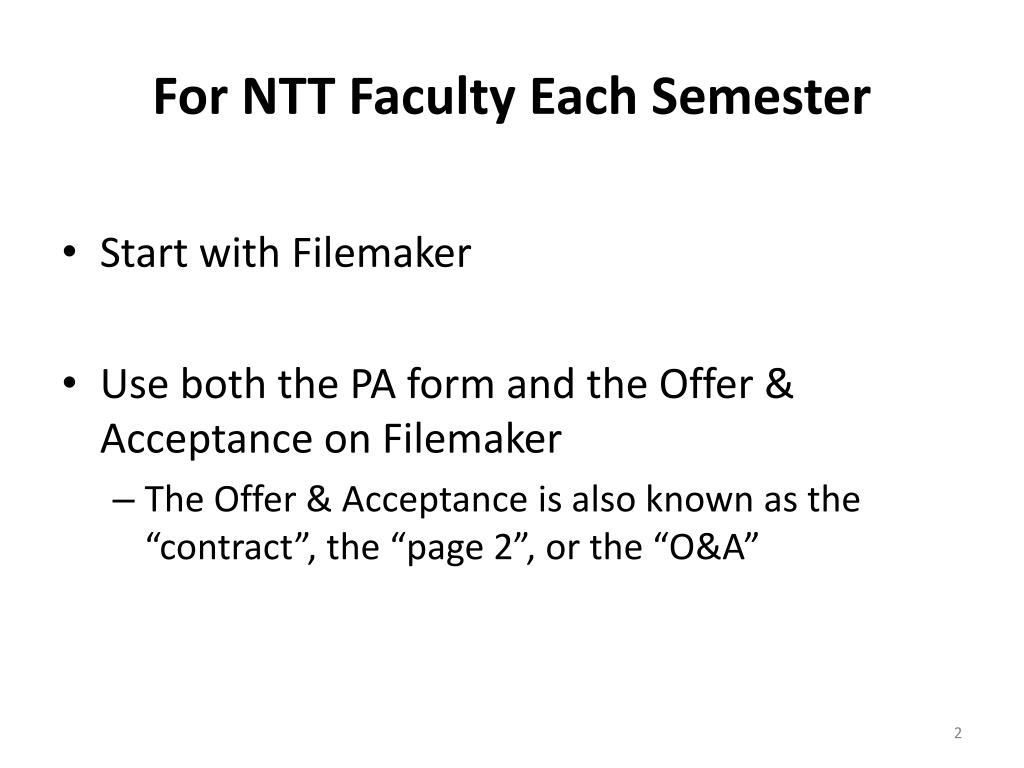Click the word 'Faculty' in the title
The width and height of the screenshot is (1024, 768).
click(432, 99)
